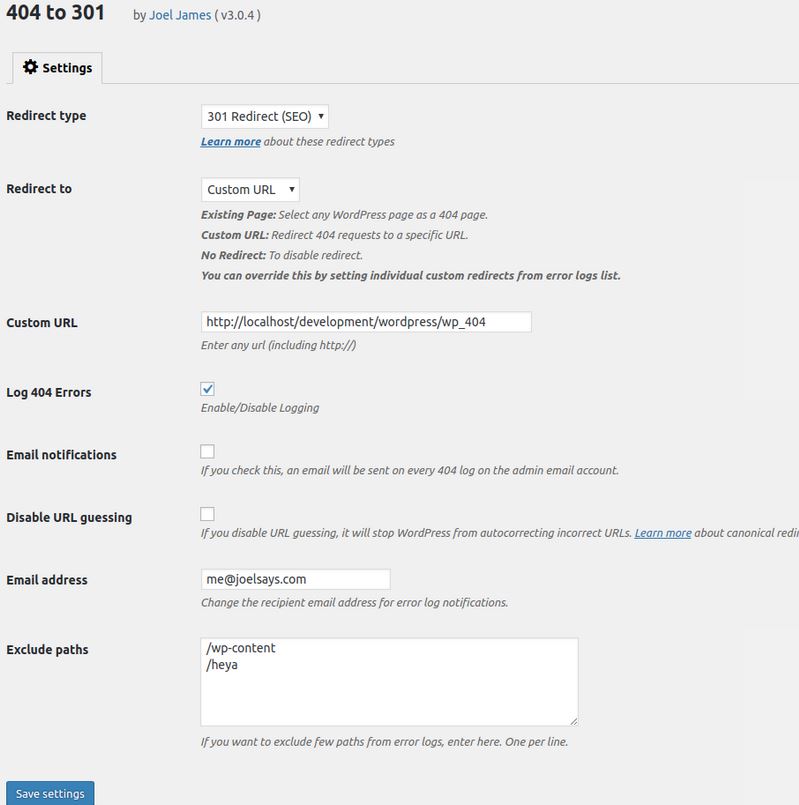Click the 'You can override this' bold note

pos(411,276)
